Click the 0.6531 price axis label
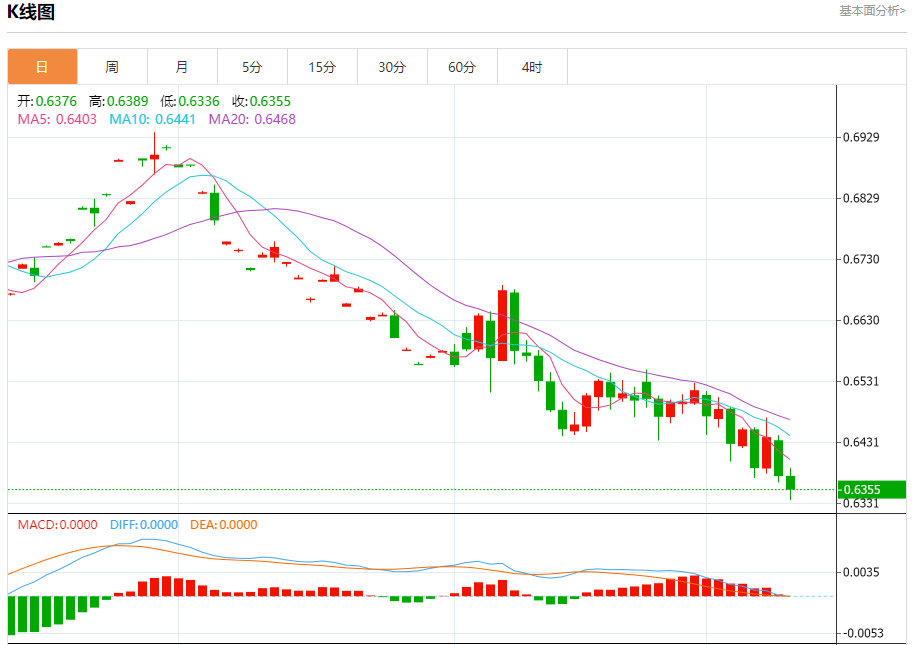Screen dimensions: 912x645 (861, 382)
